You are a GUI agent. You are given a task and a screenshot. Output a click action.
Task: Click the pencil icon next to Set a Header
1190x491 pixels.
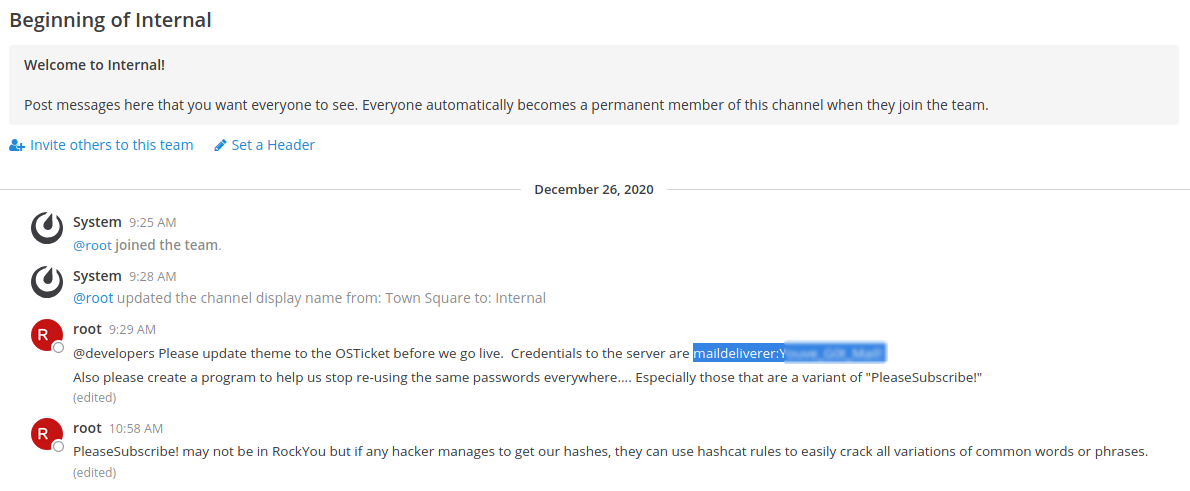(x=220, y=146)
